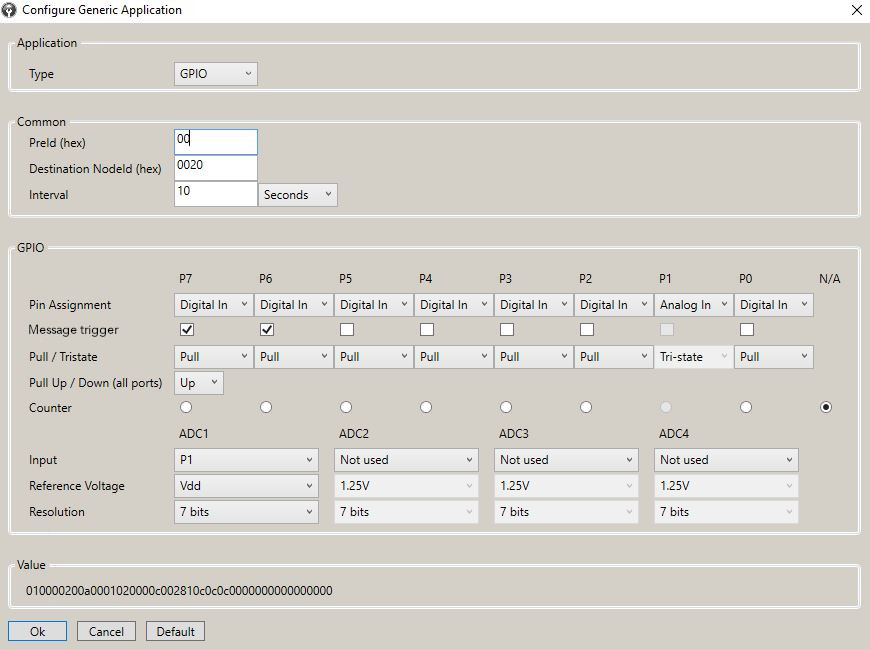Viewport: 870px width, 649px height.
Task: Open the ADC1 Reference Voltage dropdown showing Vdd
Action: point(246,486)
